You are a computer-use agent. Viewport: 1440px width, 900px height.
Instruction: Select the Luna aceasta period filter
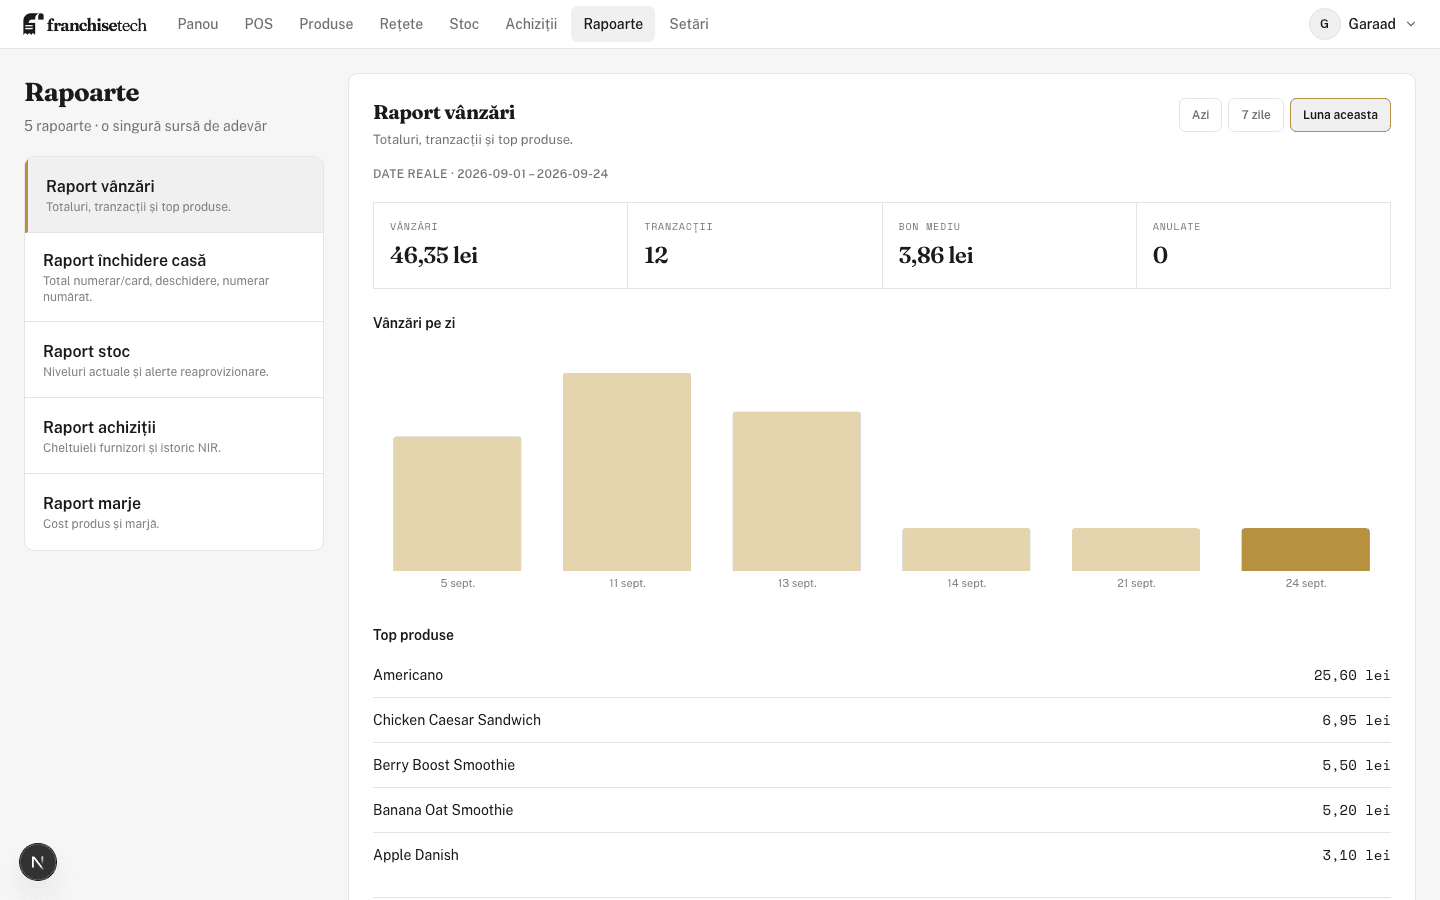pyautogui.click(x=1340, y=115)
